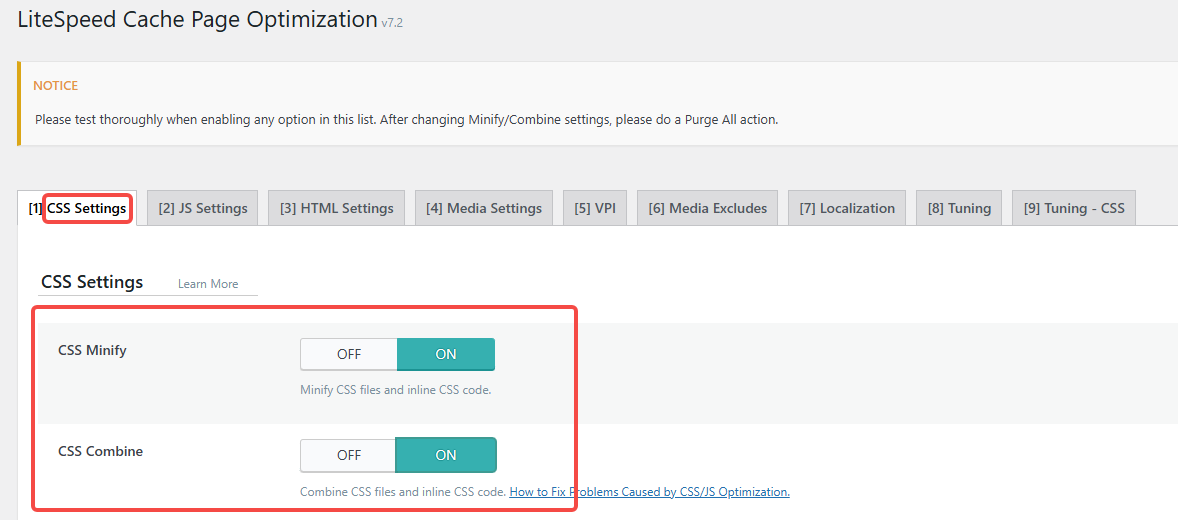The image size is (1178, 520).
Task: Open the How to Fix Problems link
Action: tap(649, 492)
